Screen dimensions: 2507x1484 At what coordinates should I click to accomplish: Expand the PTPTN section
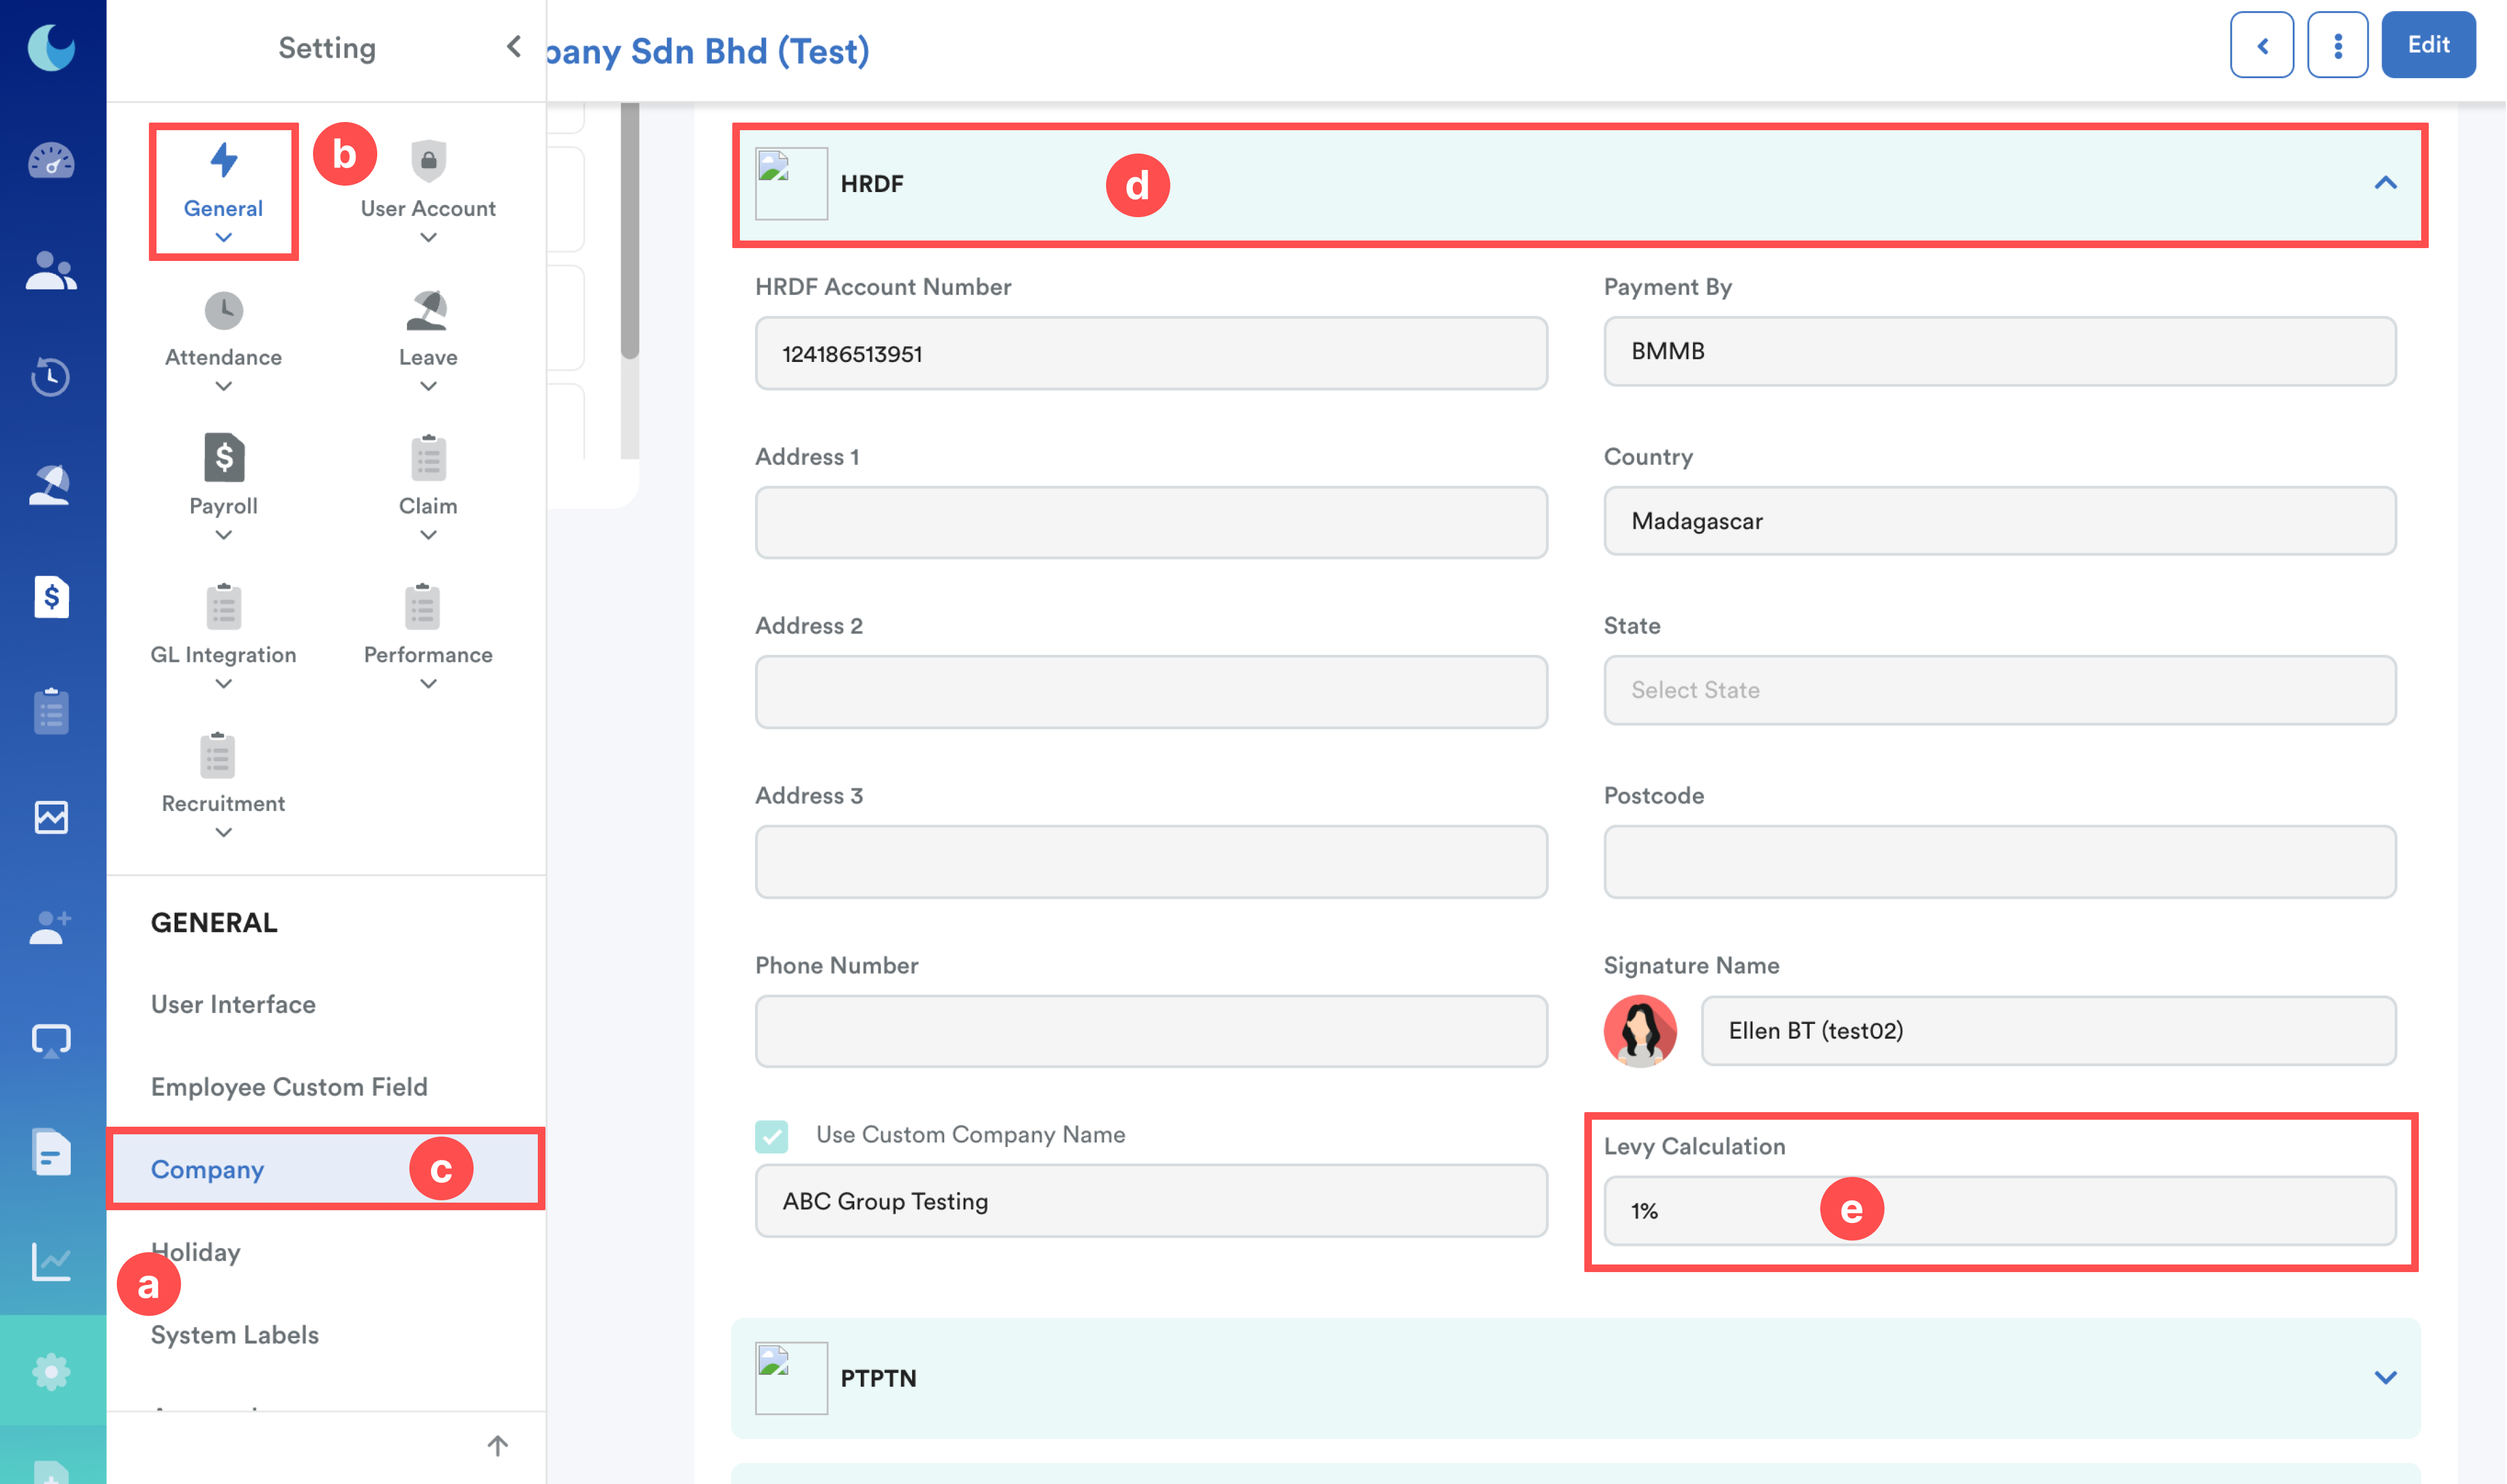point(2385,1378)
